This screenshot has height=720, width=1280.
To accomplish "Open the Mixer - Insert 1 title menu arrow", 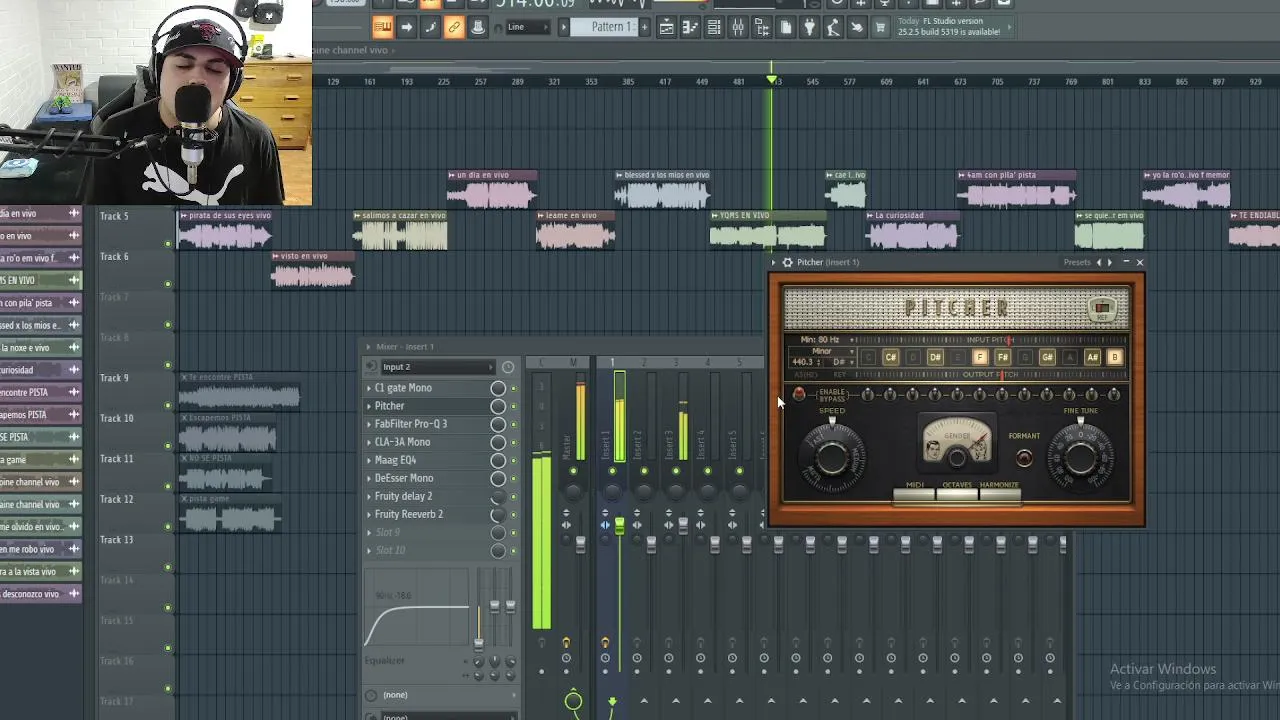I will (368, 347).
